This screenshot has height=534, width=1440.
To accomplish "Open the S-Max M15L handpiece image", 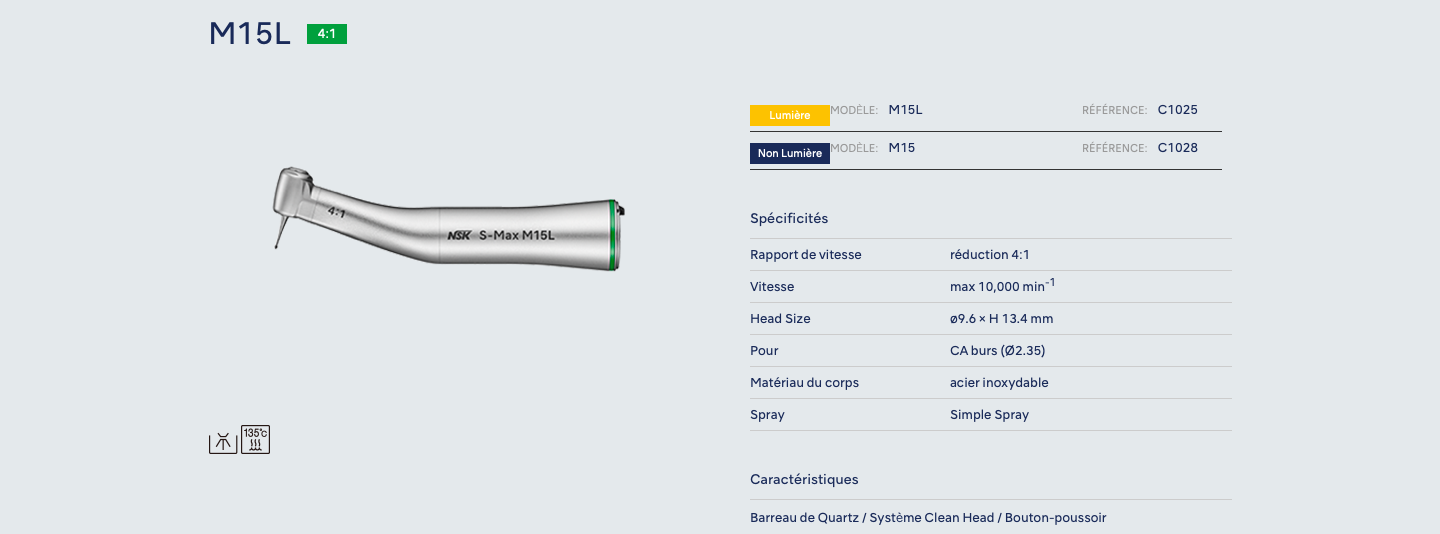I will click(447, 219).
